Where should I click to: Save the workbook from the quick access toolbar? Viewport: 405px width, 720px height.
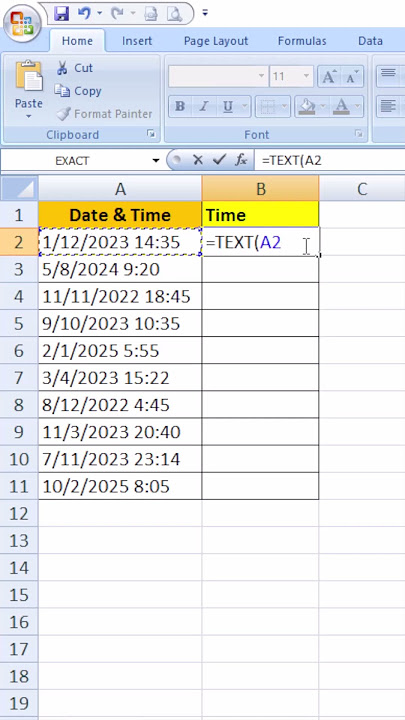pyautogui.click(x=61, y=14)
